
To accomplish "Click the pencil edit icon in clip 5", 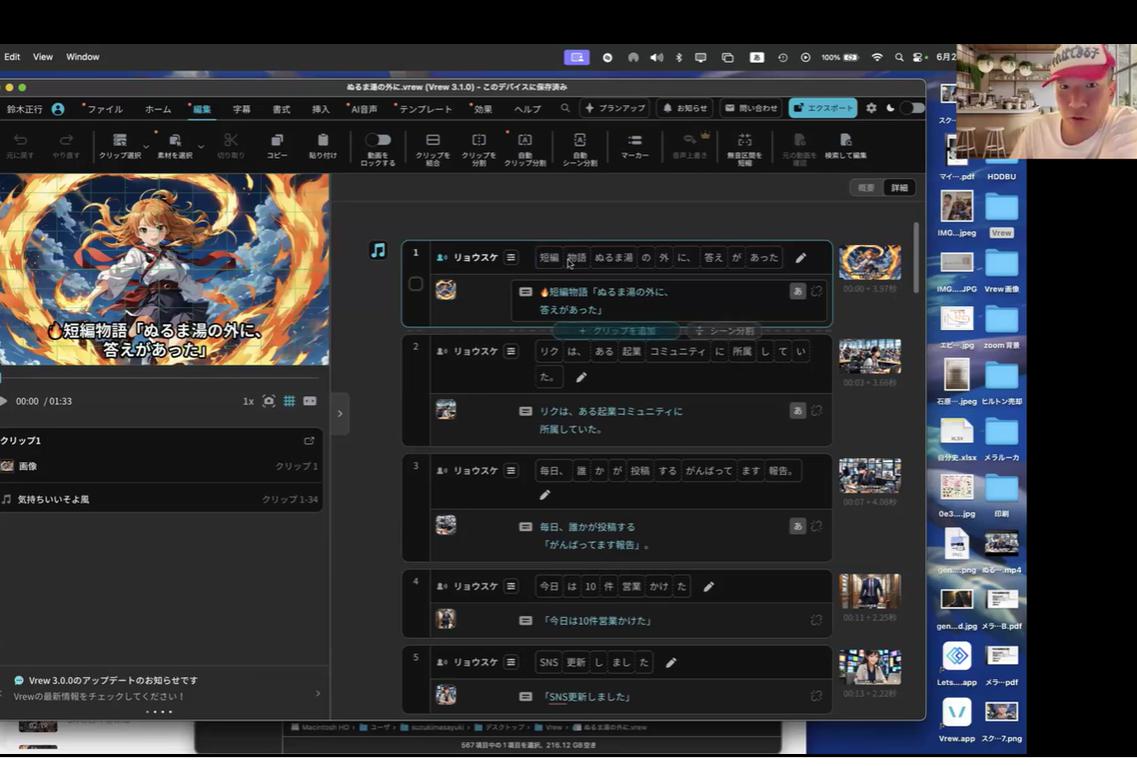I will pos(671,662).
